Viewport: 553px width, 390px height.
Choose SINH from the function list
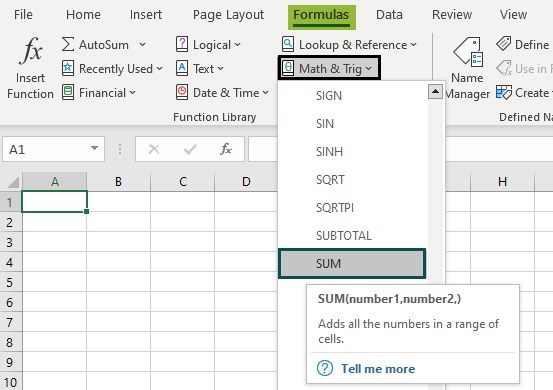353,152
